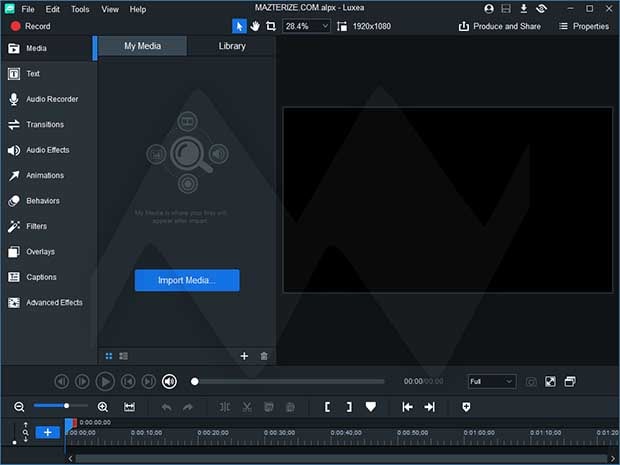This screenshot has width=620, height=465.
Task: Open the Edit menu
Action: 52,9
